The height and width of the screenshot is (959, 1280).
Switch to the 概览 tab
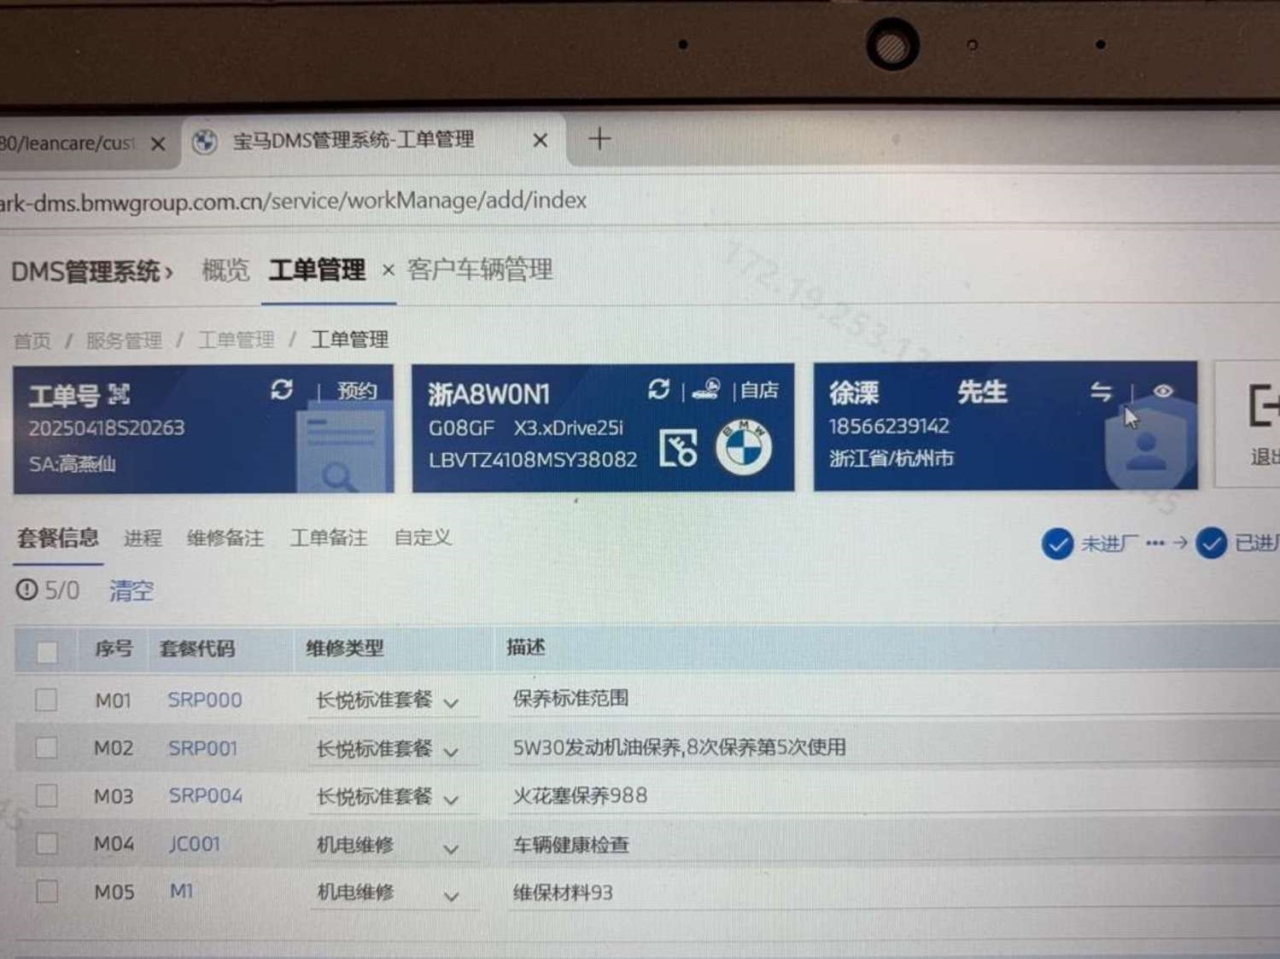(x=225, y=270)
